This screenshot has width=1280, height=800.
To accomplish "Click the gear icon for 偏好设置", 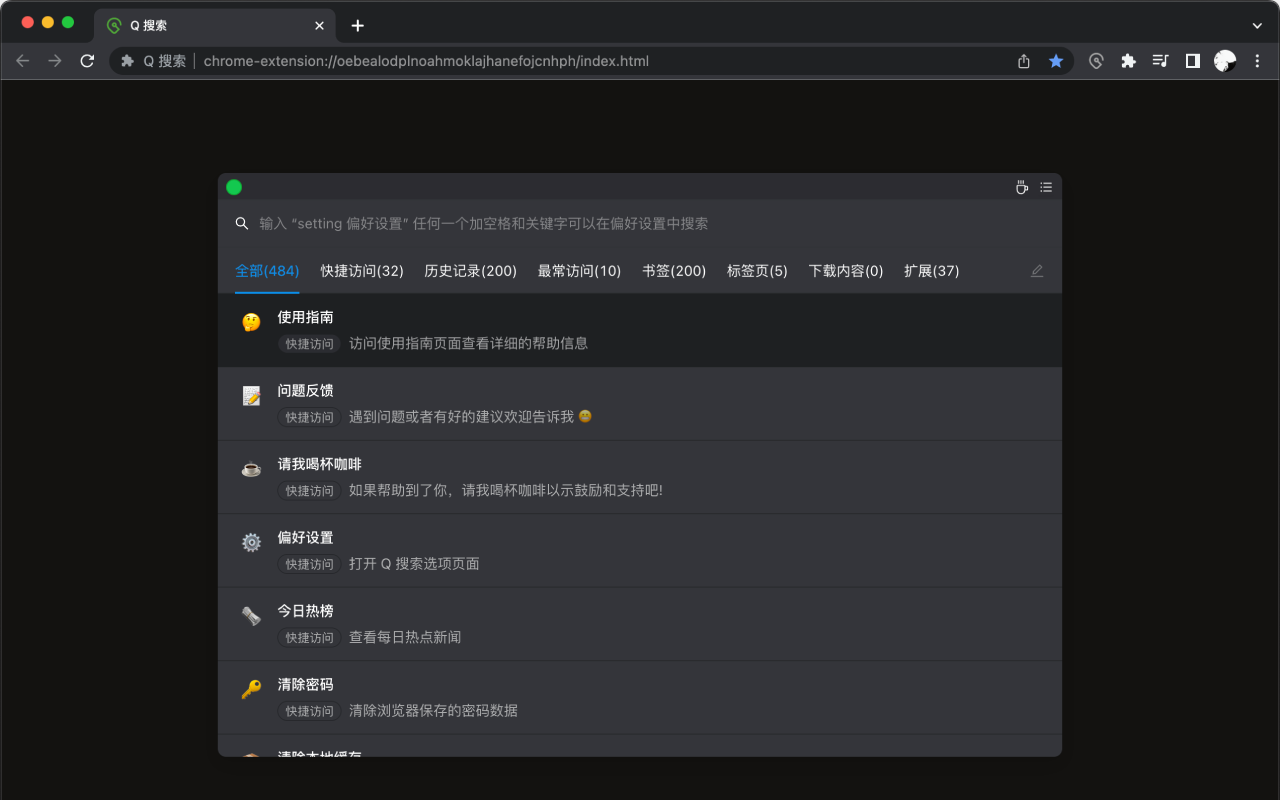I will point(251,542).
